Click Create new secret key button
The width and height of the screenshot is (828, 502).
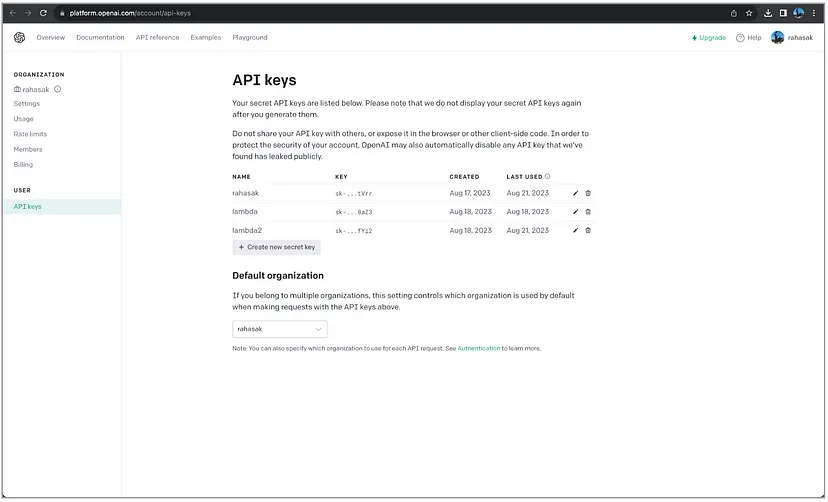276,247
